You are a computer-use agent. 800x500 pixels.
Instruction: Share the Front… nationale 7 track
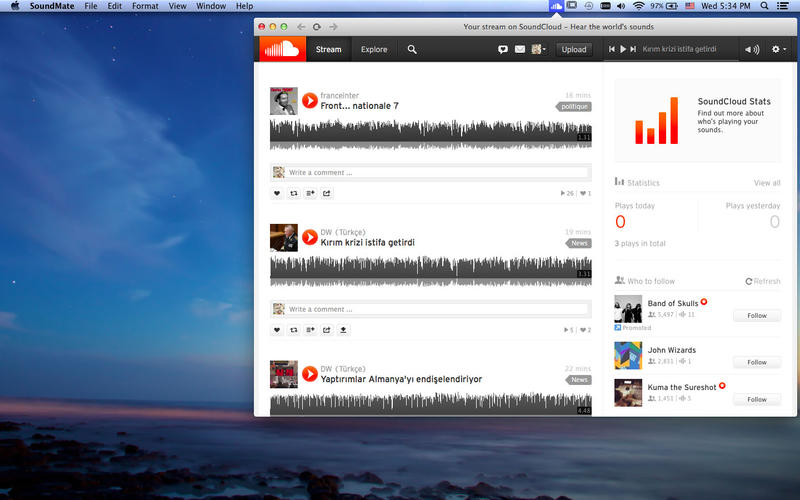tap(327, 193)
